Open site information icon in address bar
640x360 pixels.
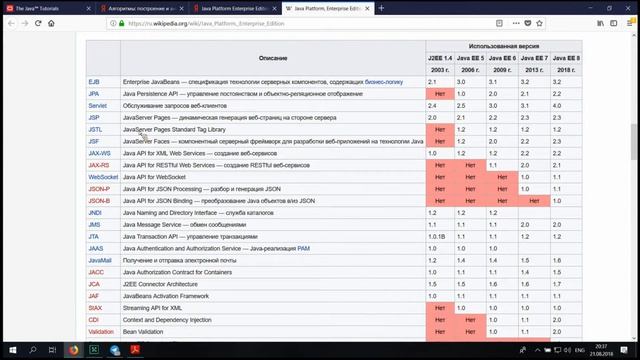[113, 23]
